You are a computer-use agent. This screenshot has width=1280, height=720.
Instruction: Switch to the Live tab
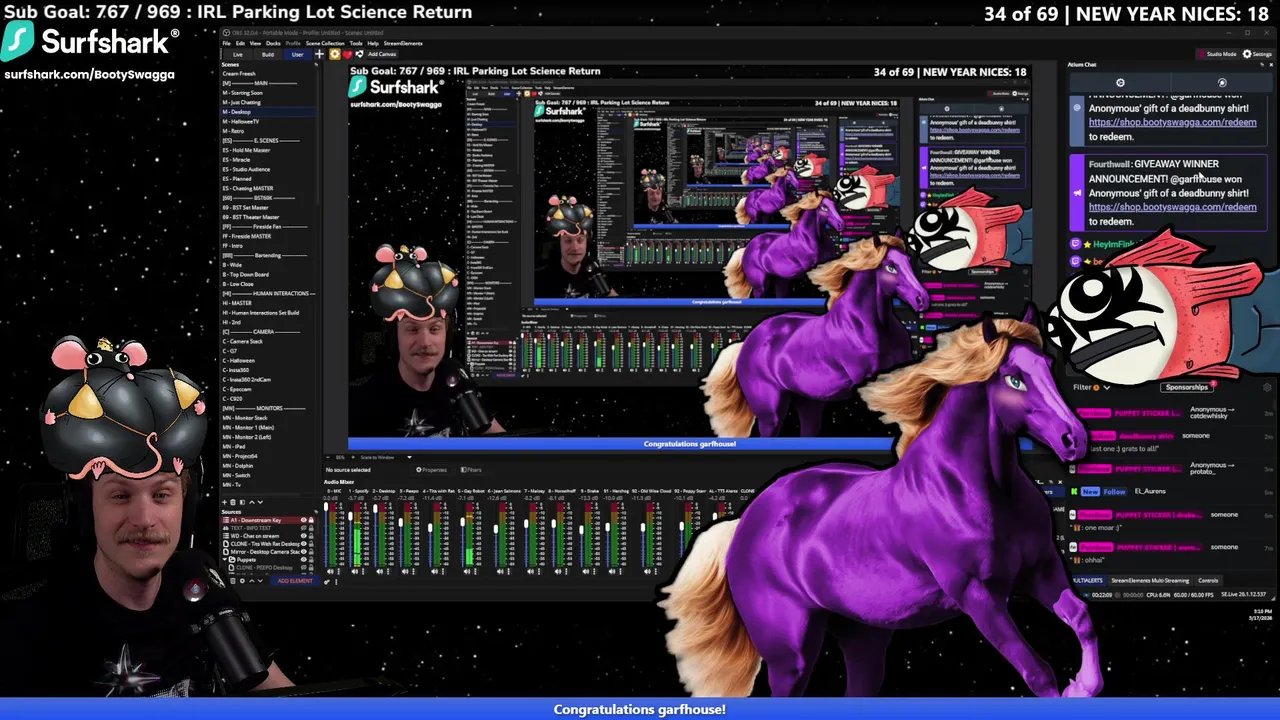click(x=238, y=54)
